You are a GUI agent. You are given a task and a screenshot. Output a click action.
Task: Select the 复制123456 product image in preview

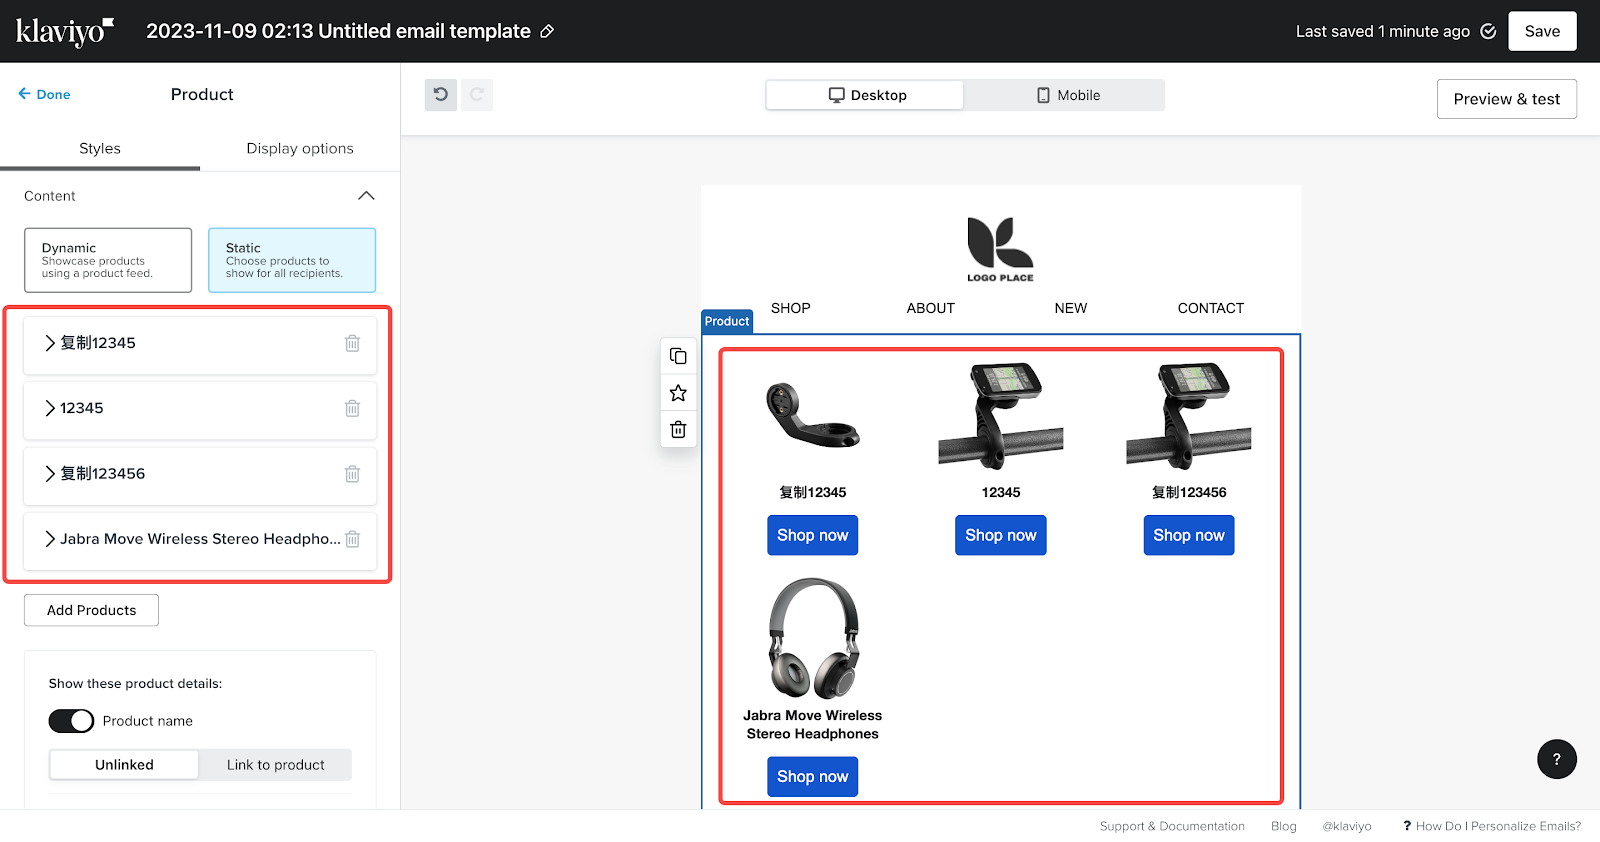pyautogui.click(x=1189, y=416)
